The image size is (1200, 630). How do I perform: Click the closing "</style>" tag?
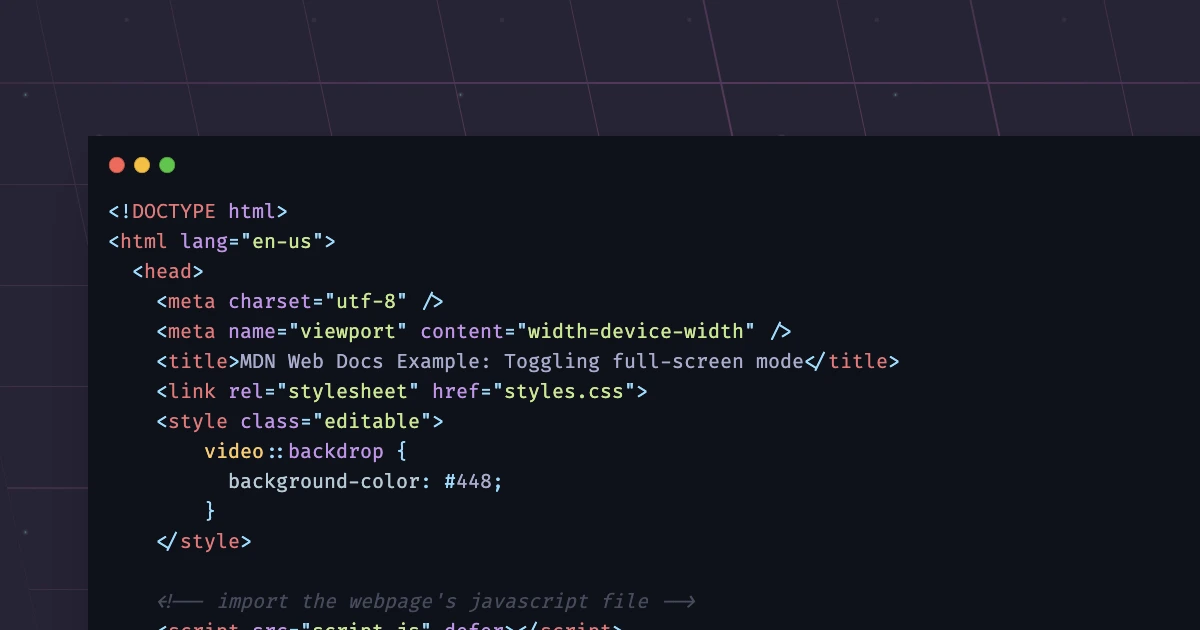204,541
